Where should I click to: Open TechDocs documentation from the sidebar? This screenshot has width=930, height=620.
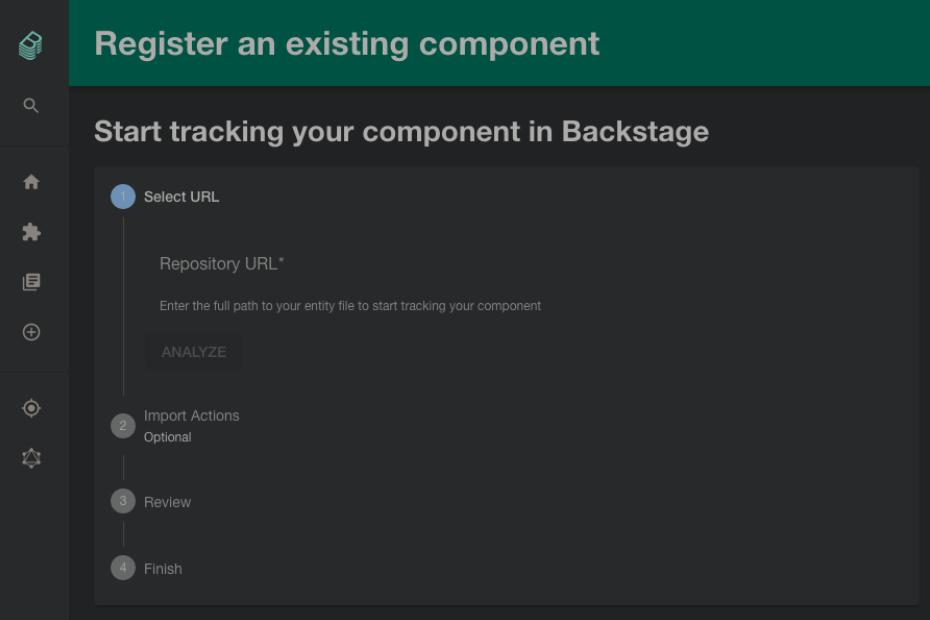coord(31,281)
